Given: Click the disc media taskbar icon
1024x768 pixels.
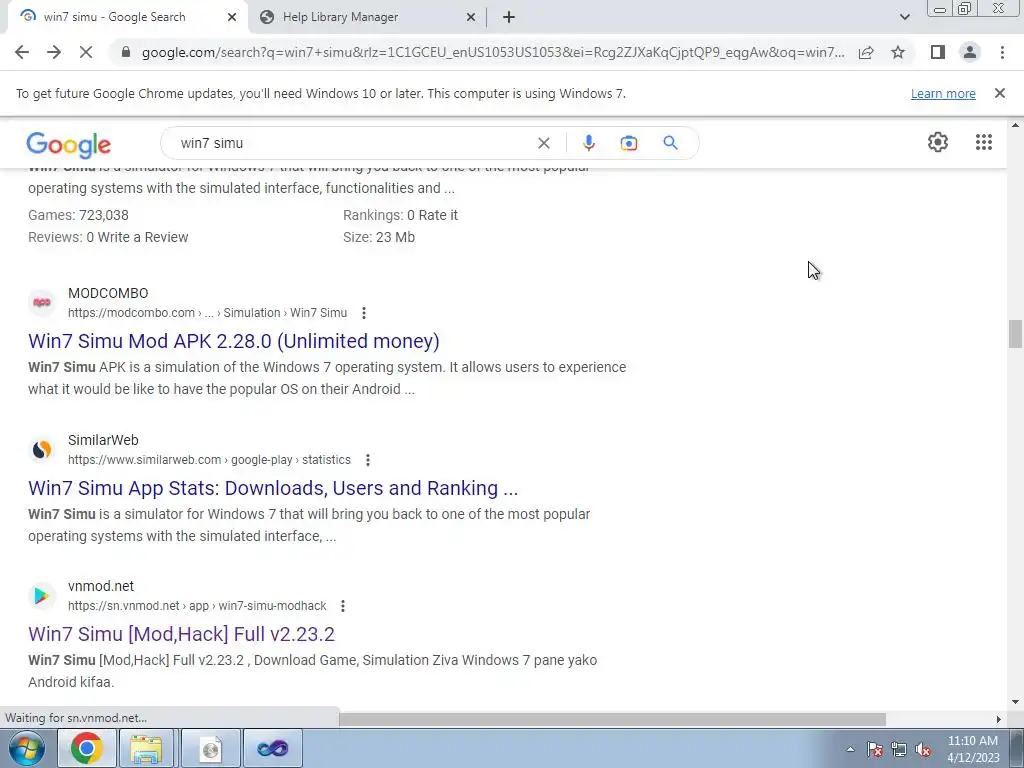Looking at the screenshot, I should pyautogui.click(x=210, y=748).
